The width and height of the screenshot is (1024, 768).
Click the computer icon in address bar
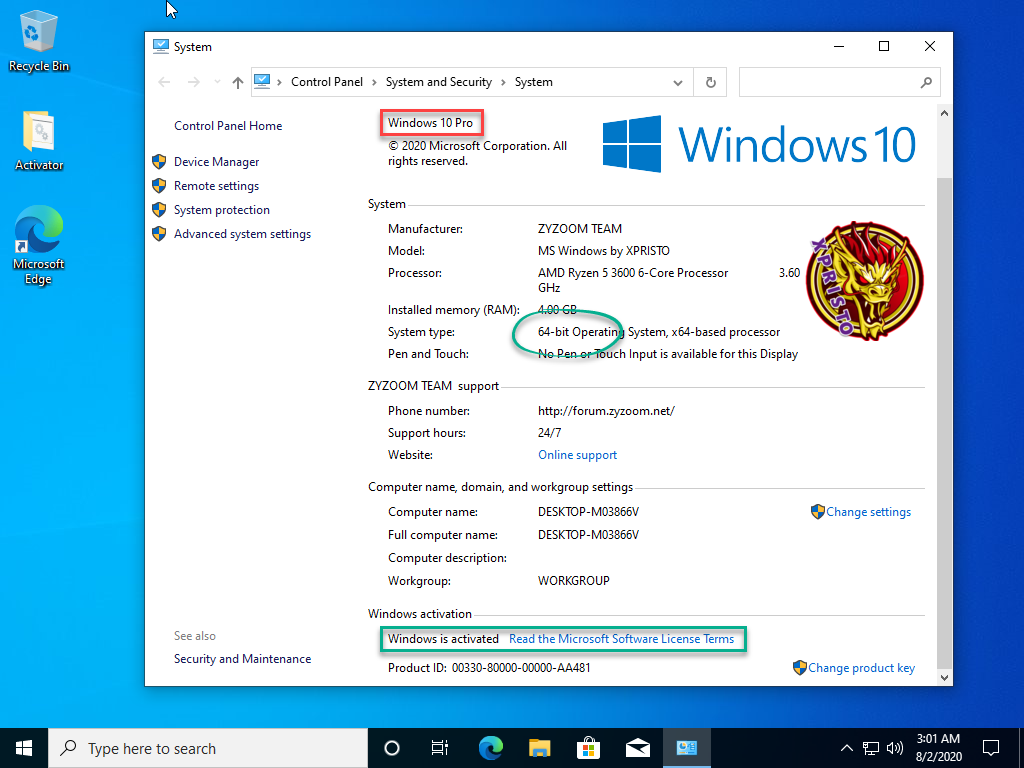pos(262,82)
